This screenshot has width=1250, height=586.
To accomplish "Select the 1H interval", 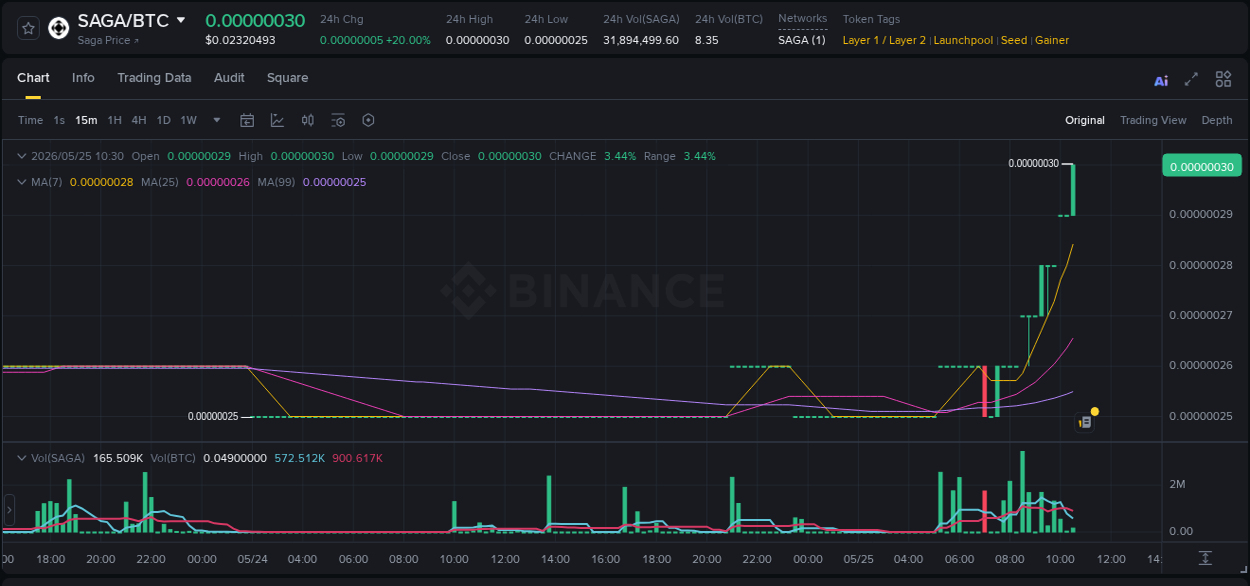I will [x=114, y=120].
